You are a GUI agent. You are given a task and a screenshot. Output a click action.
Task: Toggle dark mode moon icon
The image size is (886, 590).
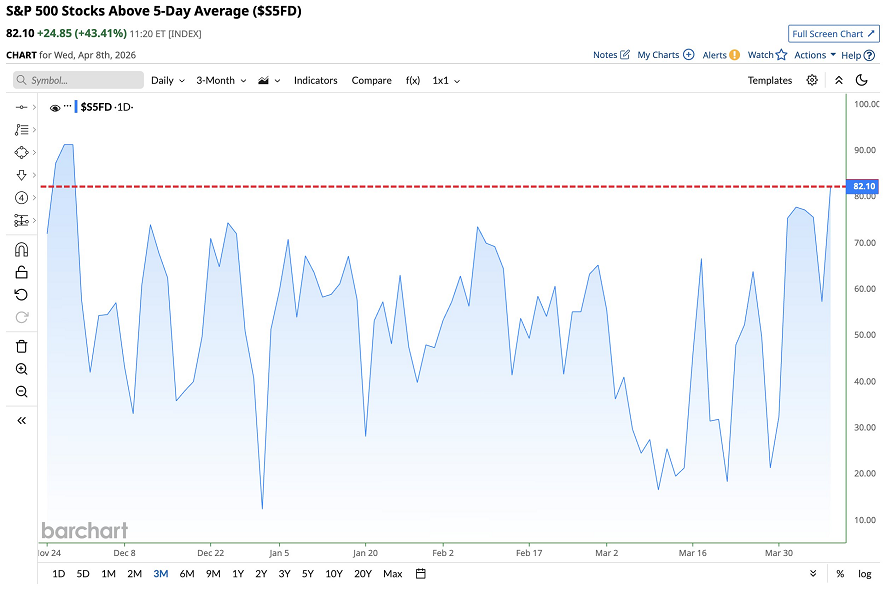pyautogui.click(x=862, y=80)
